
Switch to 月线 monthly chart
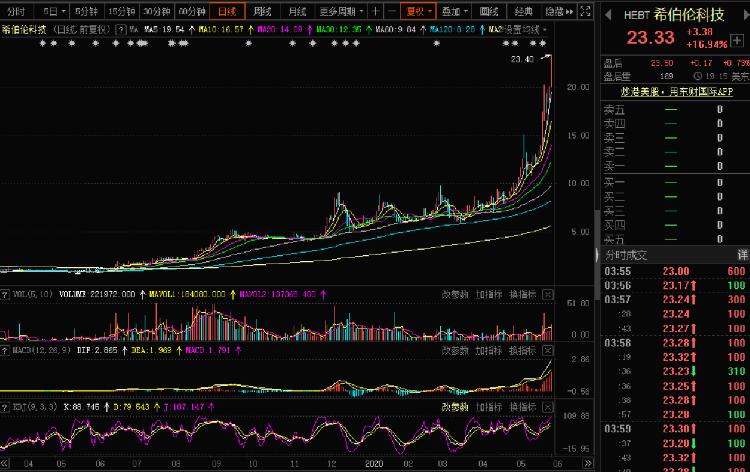point(298,11)
